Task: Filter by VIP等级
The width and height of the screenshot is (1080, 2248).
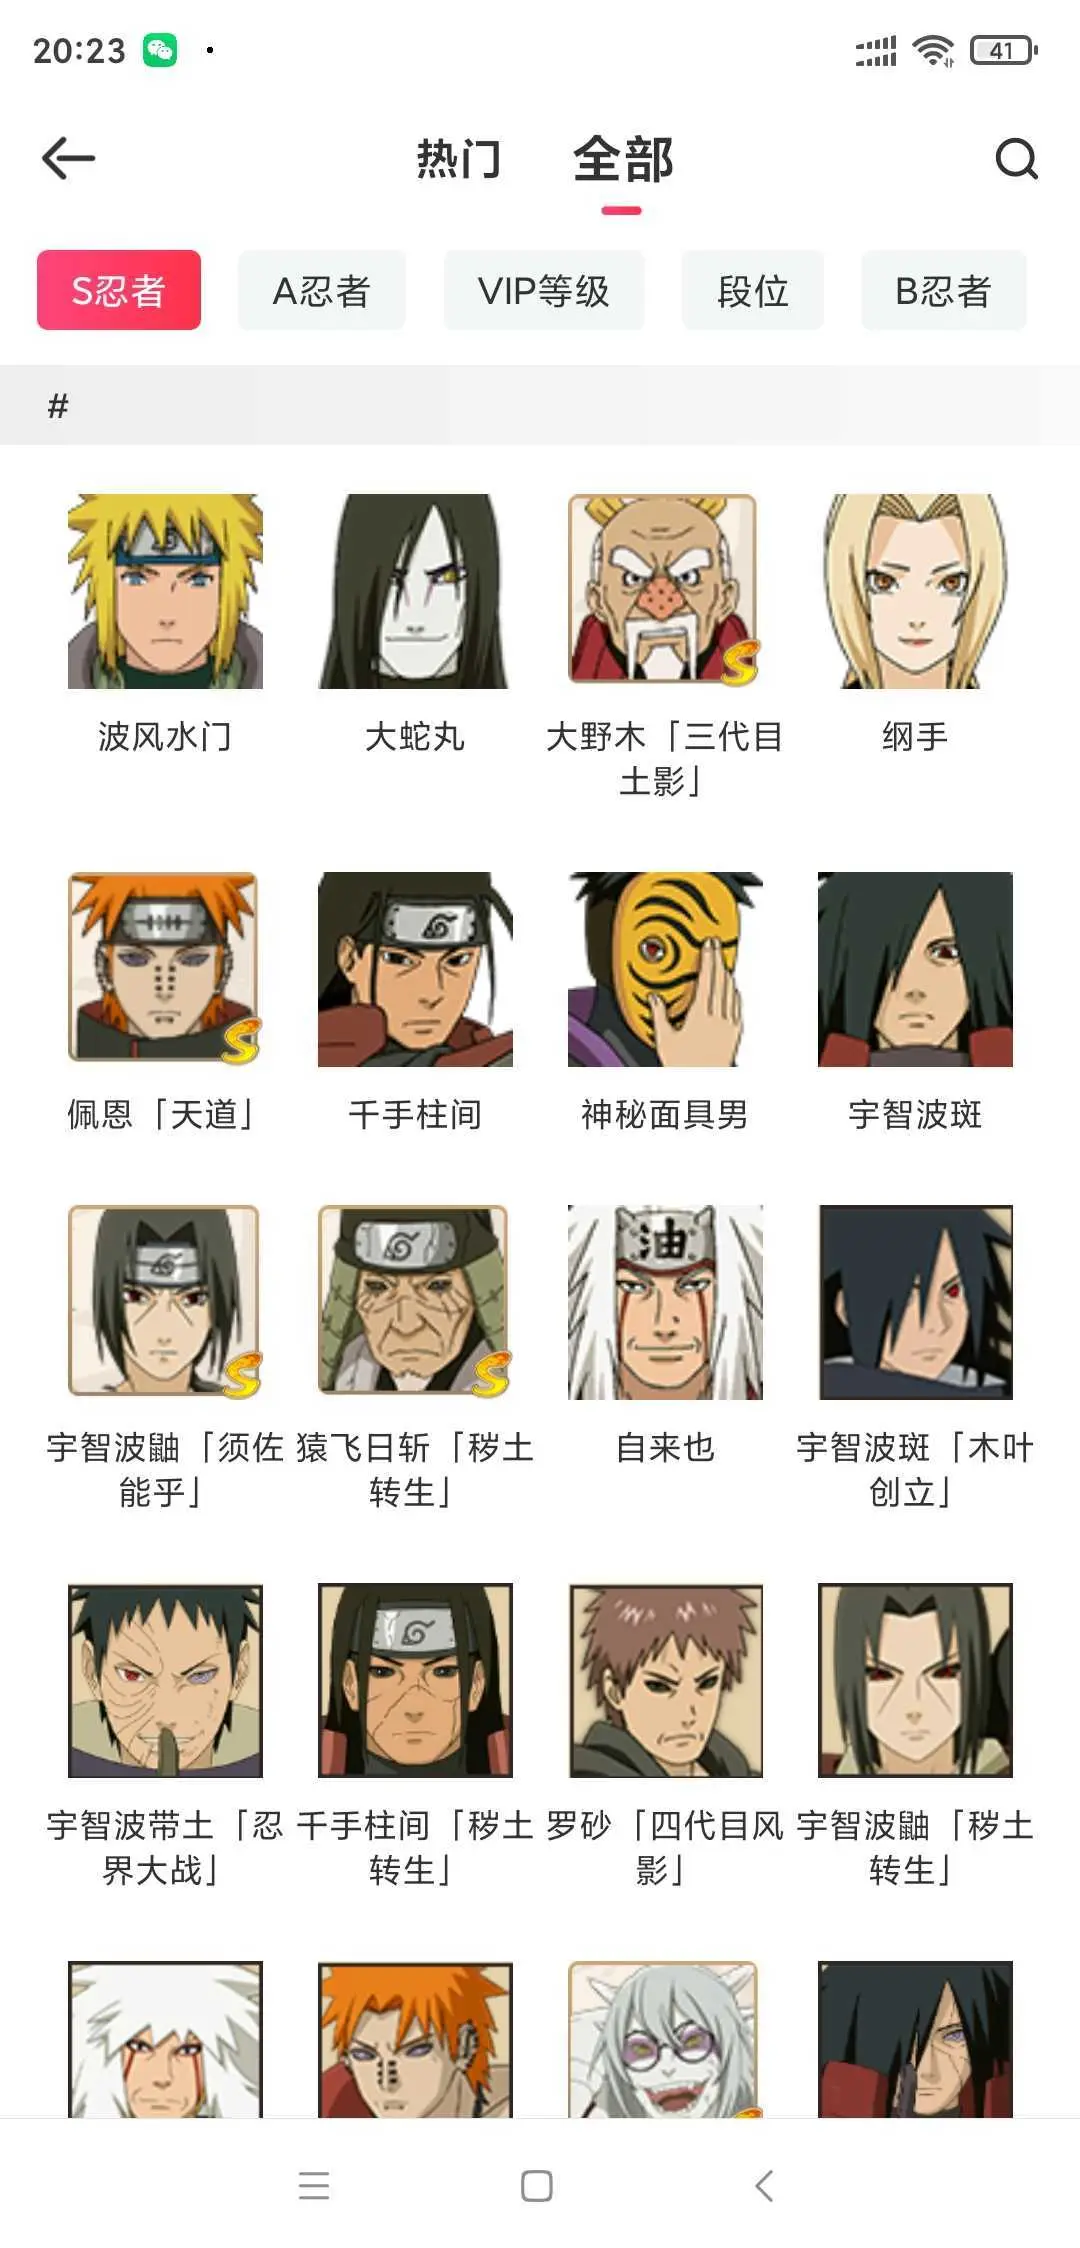Action: click(x=544, y=290)
